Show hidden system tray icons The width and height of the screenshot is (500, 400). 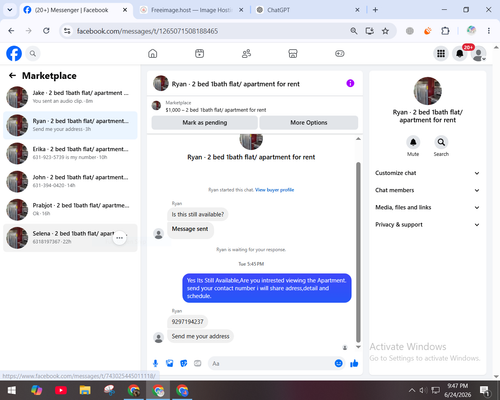[x=412, y=390]
